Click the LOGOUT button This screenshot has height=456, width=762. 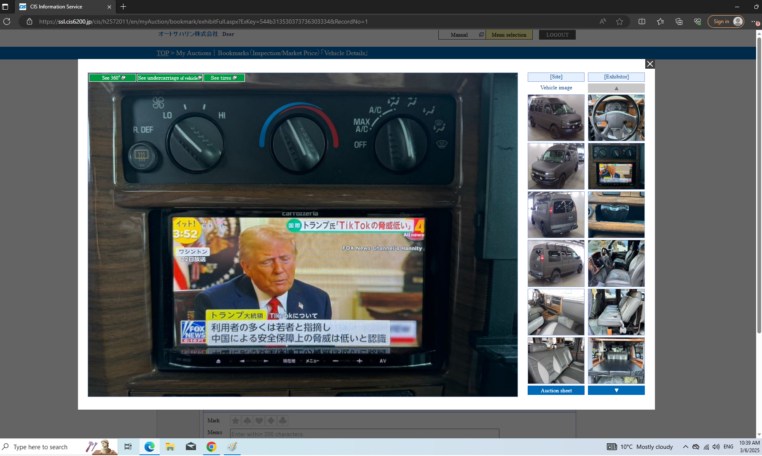tap(557, 35)
